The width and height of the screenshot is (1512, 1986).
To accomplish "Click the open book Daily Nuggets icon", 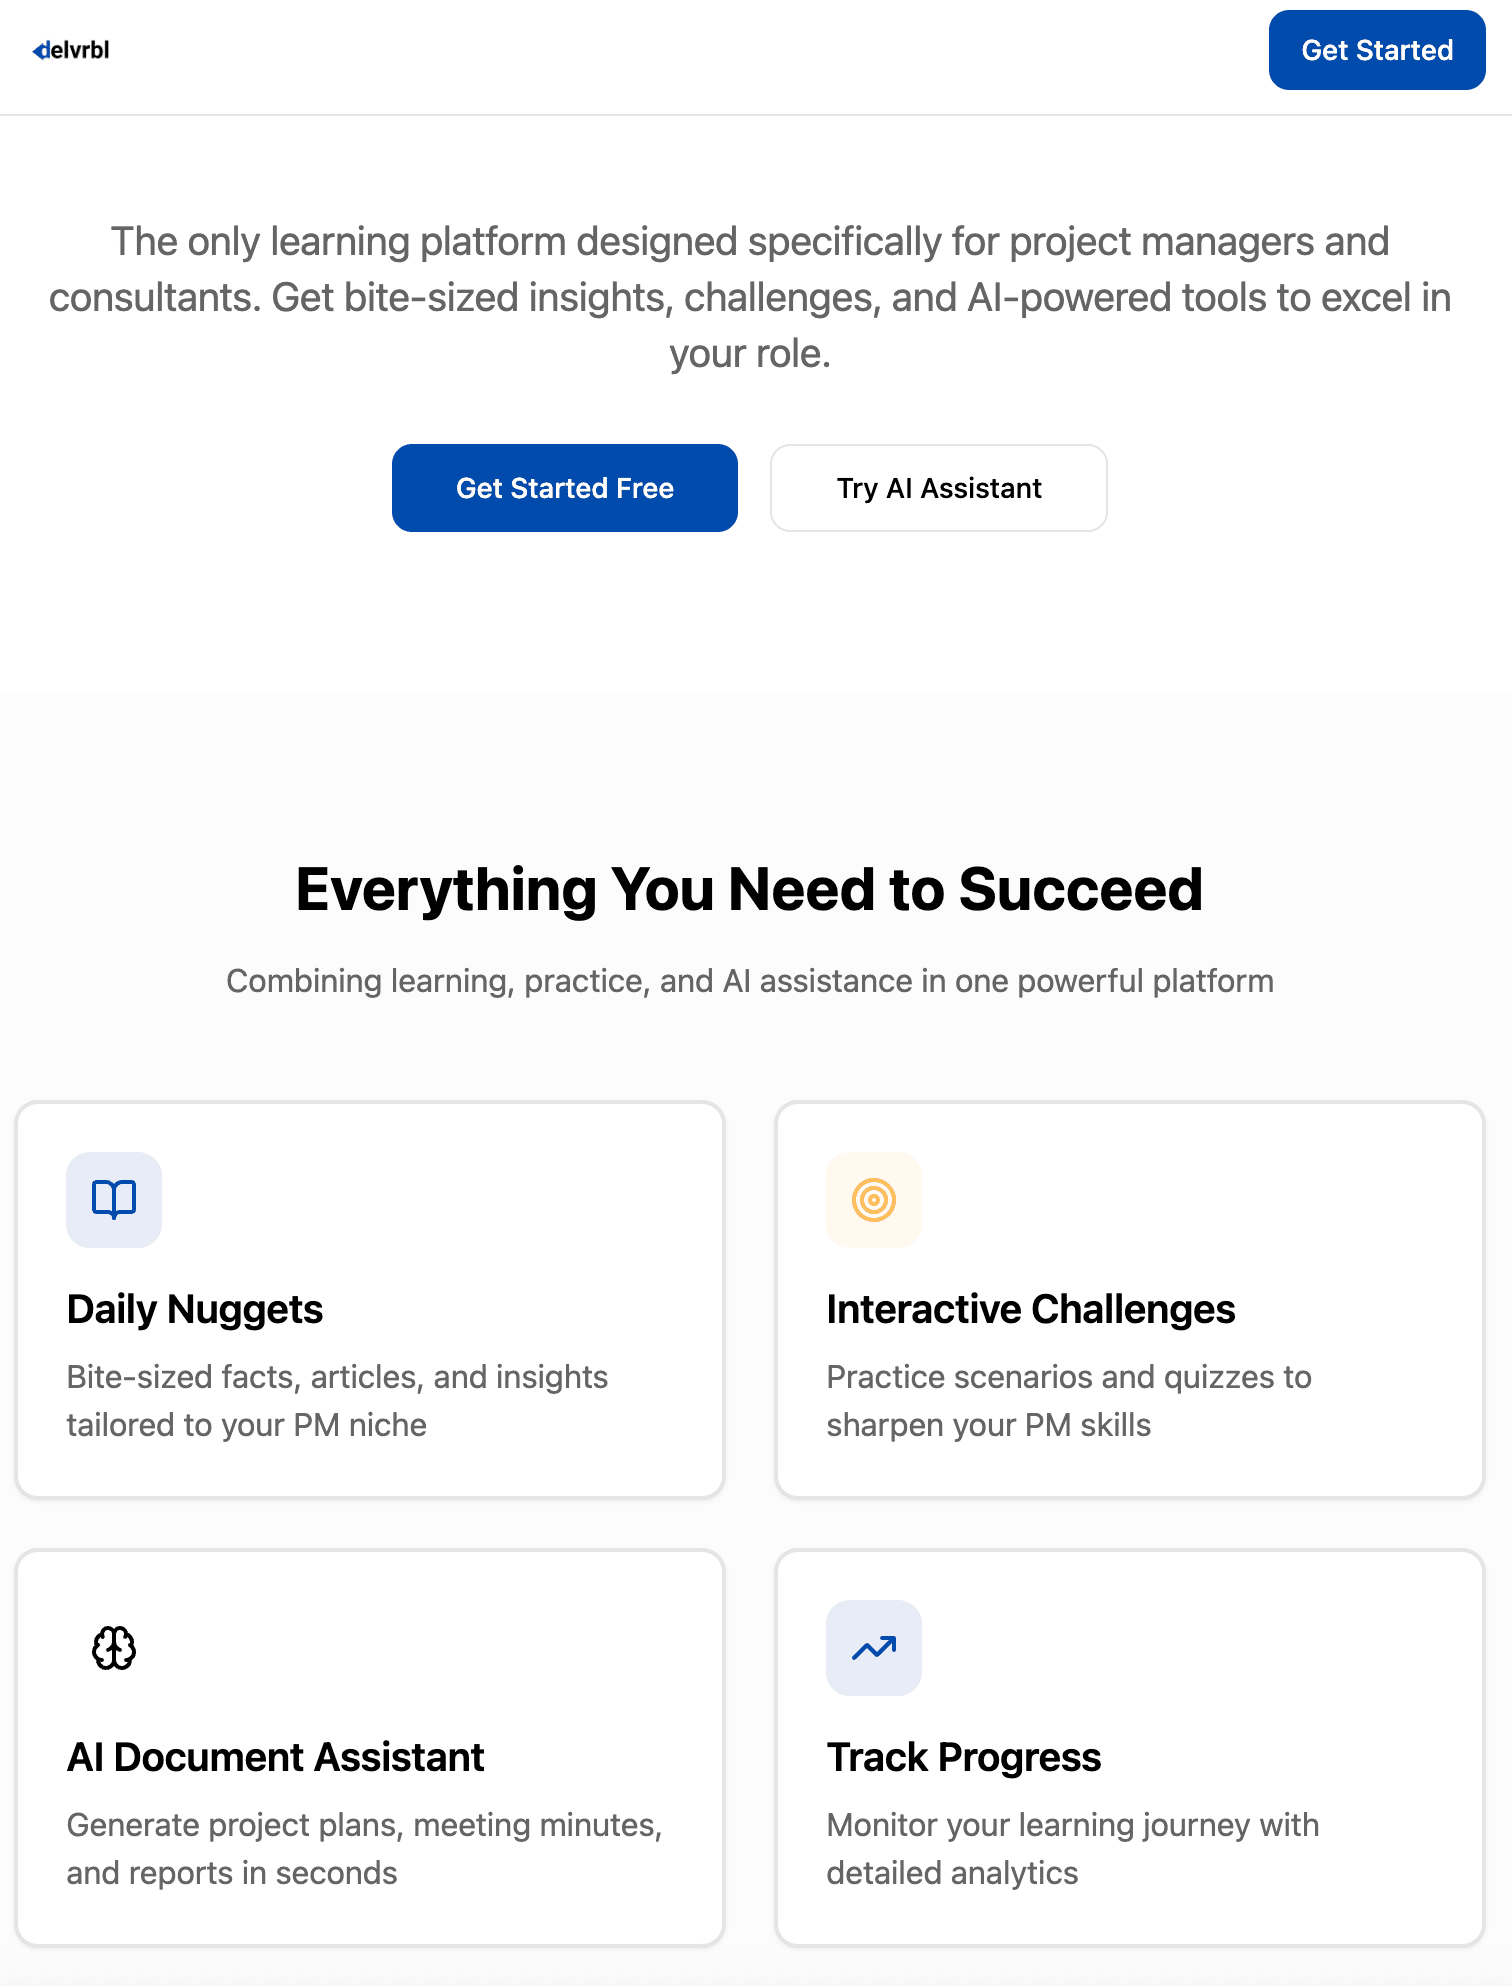I will pos(114,1199).
